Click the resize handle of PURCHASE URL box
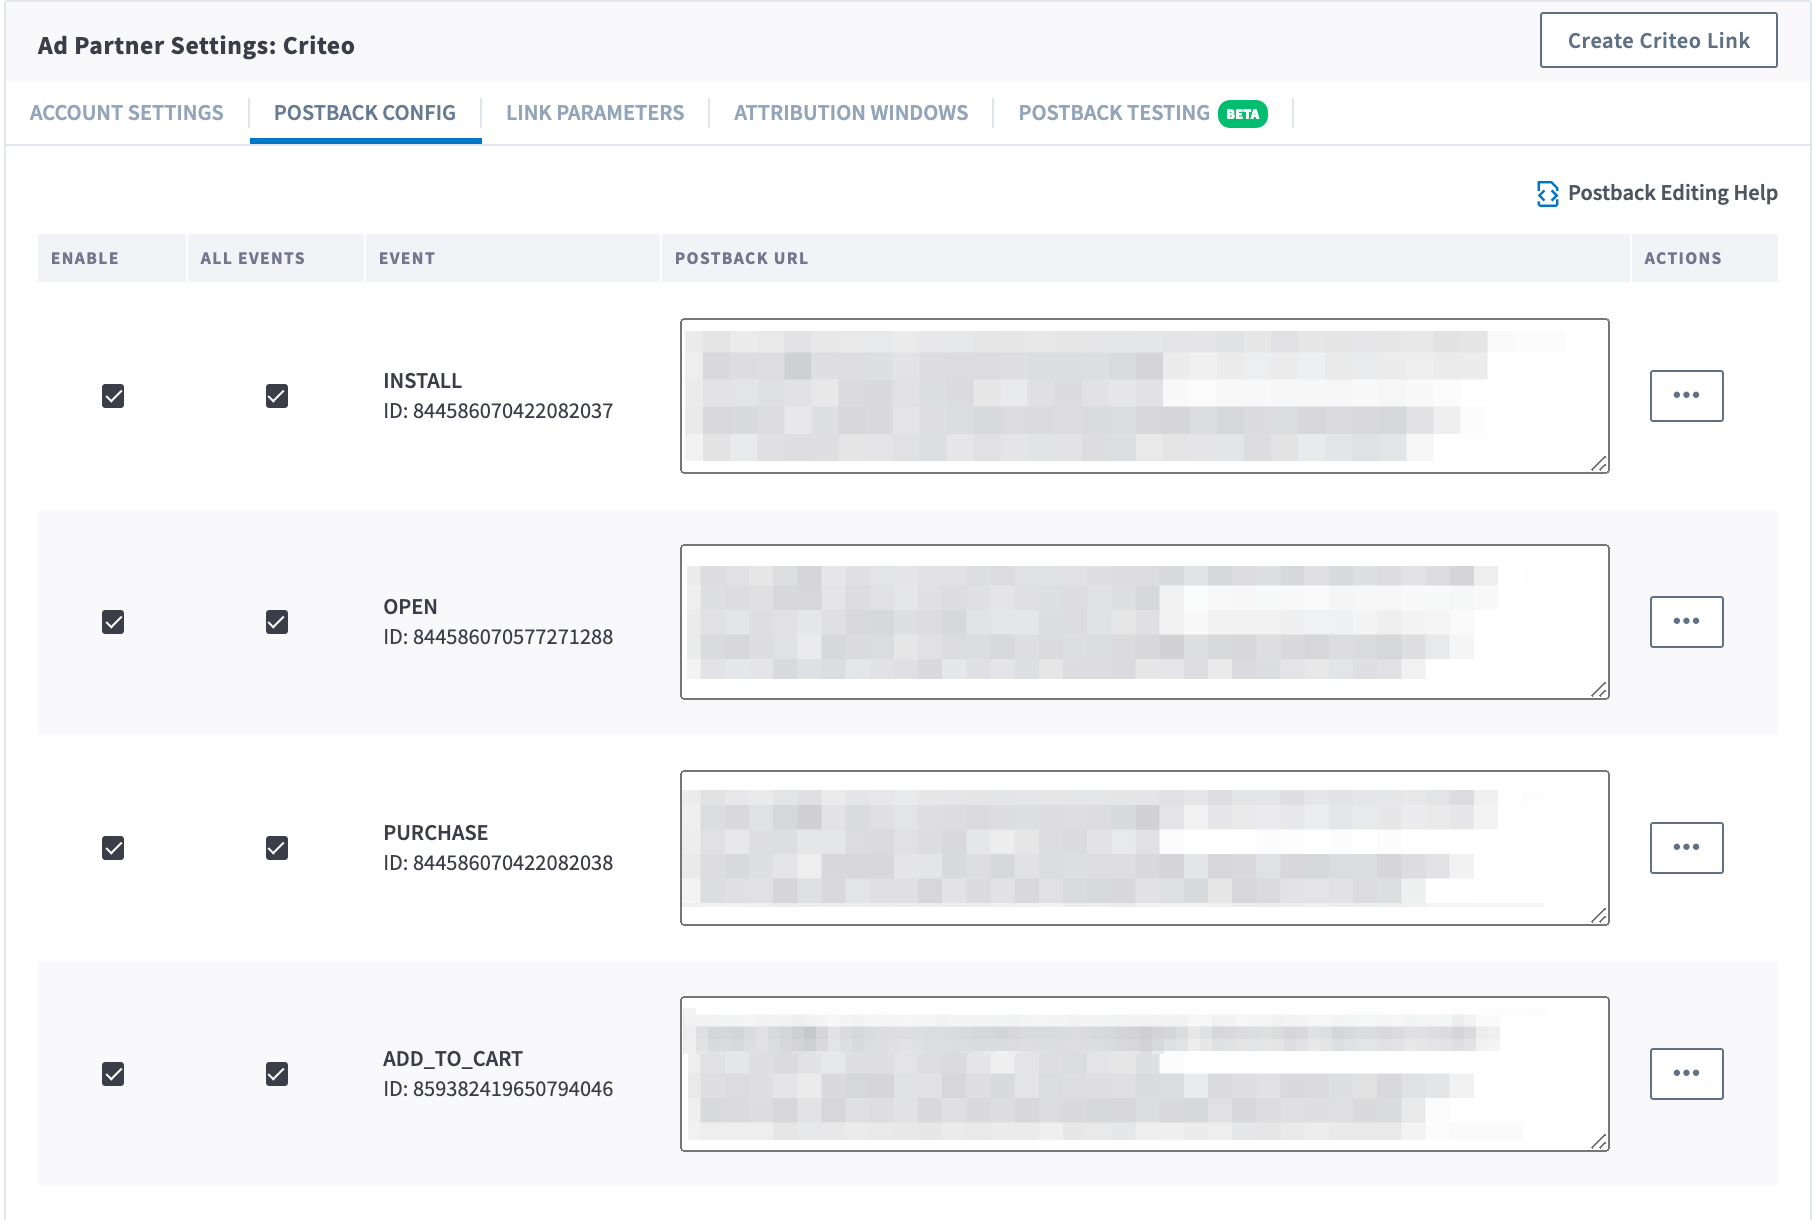The image size is (1812, 1220). pos(1599,915)
